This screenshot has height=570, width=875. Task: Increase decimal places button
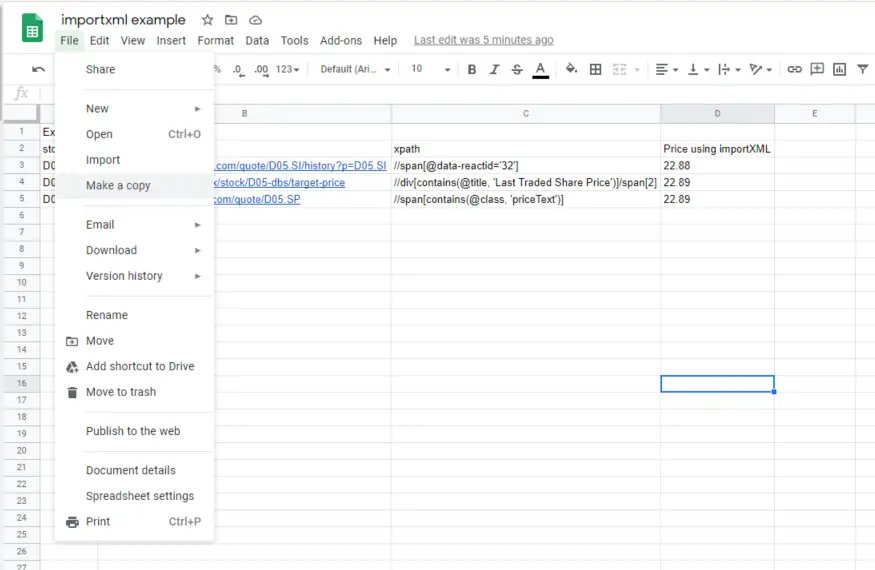click(x=261, y=69)
